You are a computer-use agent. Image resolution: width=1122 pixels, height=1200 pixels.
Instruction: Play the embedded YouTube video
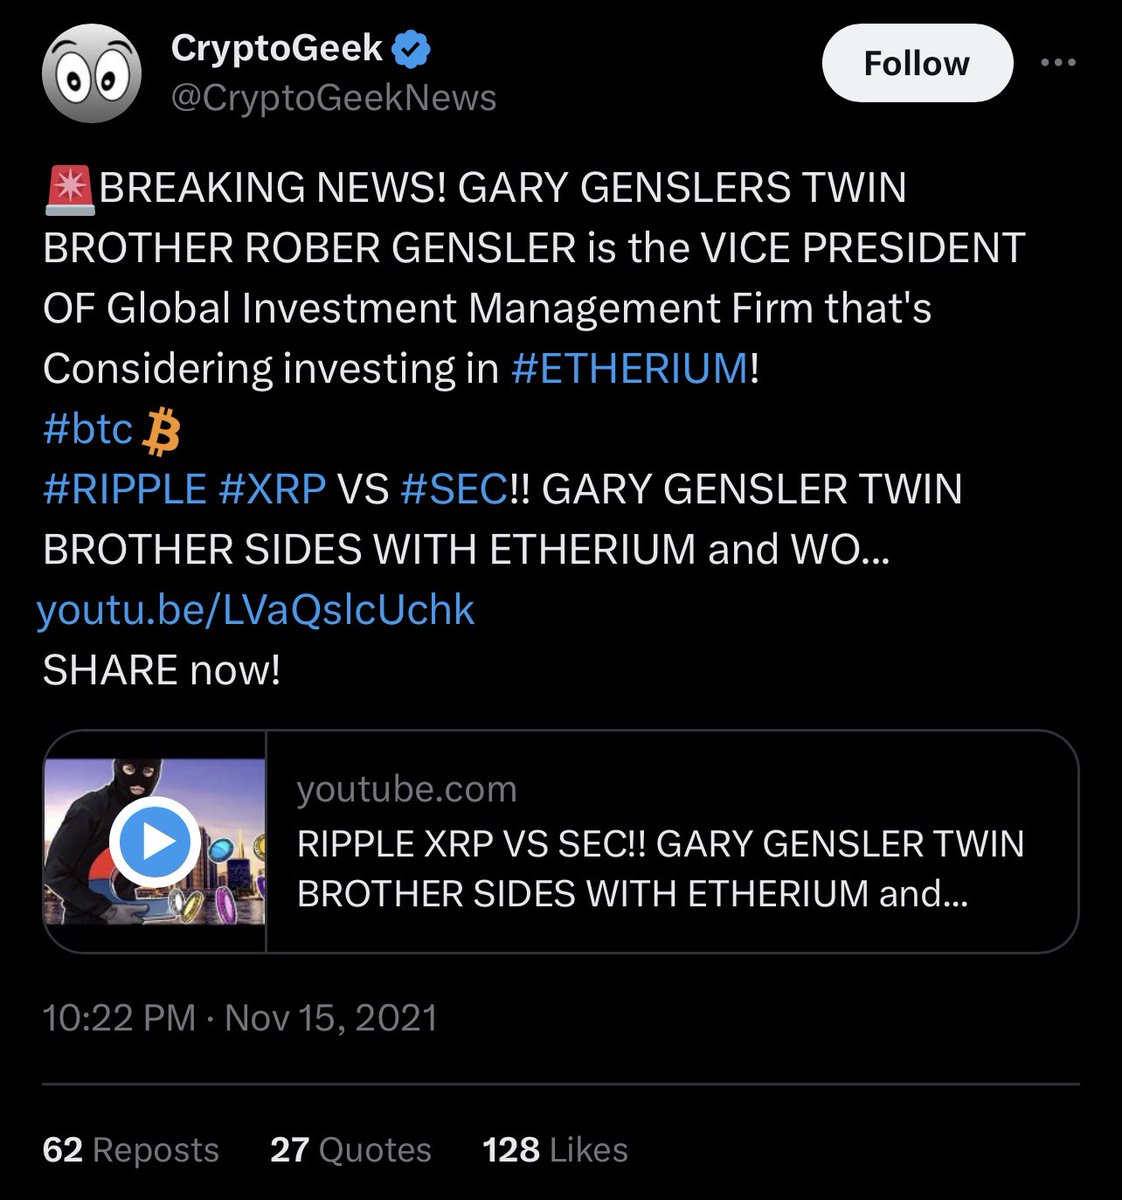(x=154, y=842)
